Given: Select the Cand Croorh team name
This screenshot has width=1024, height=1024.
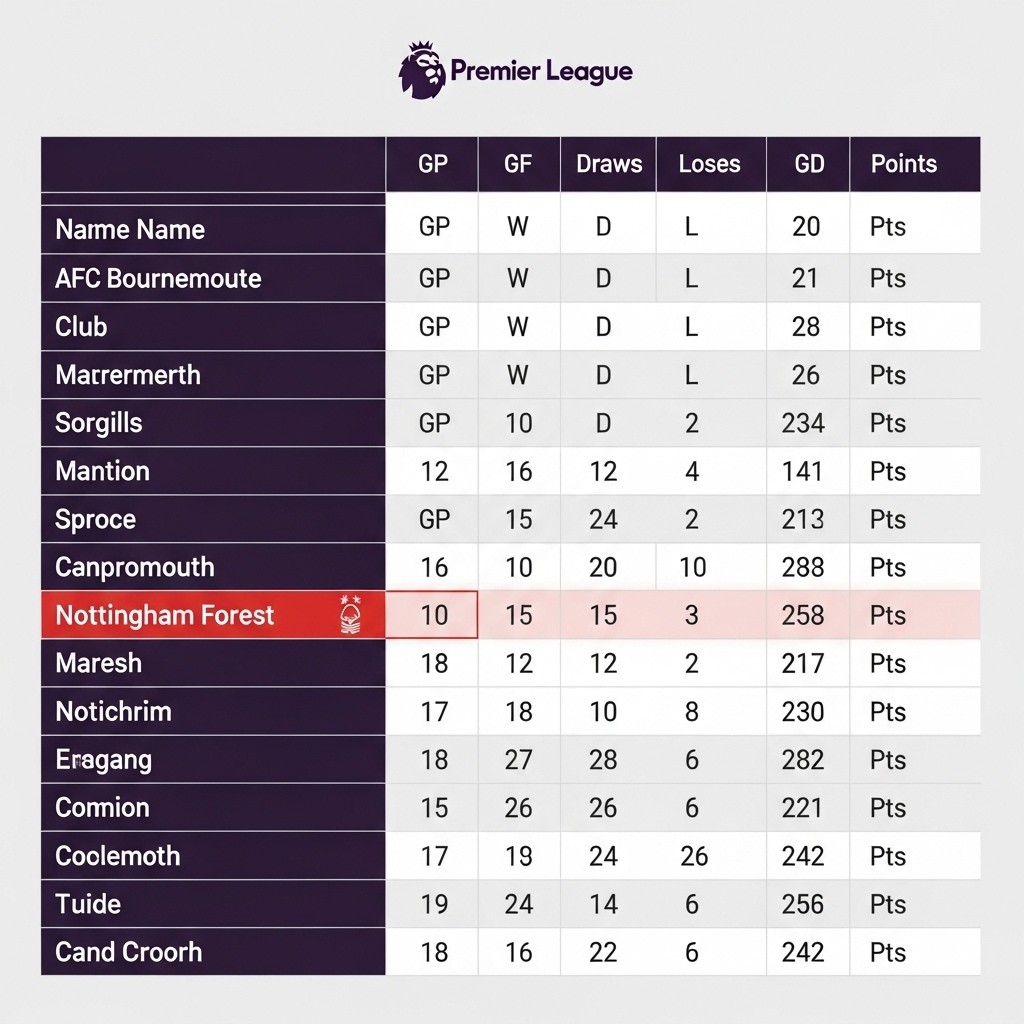Looking at the screenshot, I should pyautogui.click(x=128, y=952).
